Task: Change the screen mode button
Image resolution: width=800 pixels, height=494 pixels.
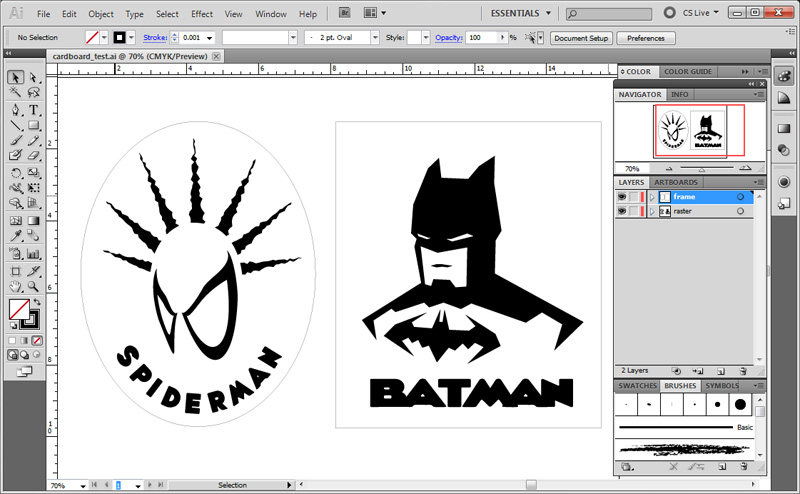Action: pos(24,372)
